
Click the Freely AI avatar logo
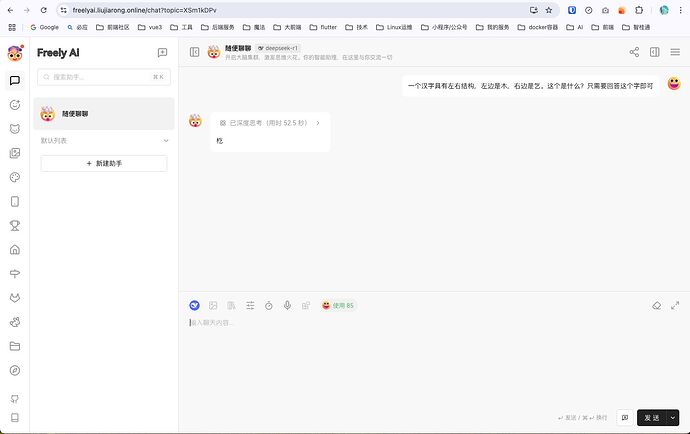pos(15,53)
